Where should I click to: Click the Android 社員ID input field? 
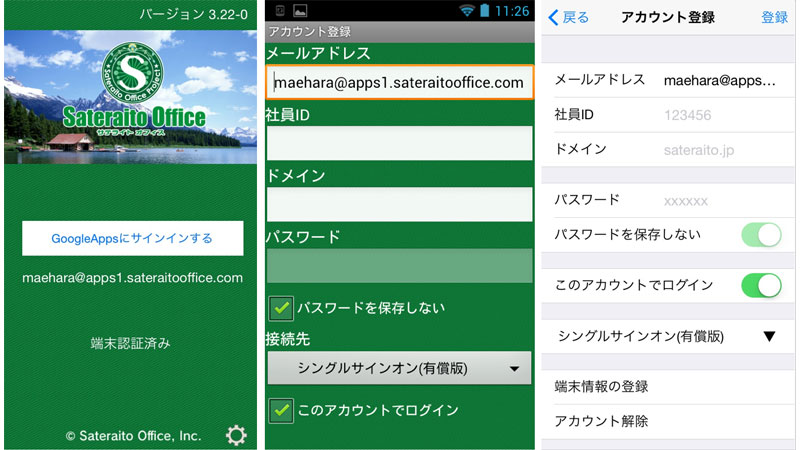click(399, 143)
